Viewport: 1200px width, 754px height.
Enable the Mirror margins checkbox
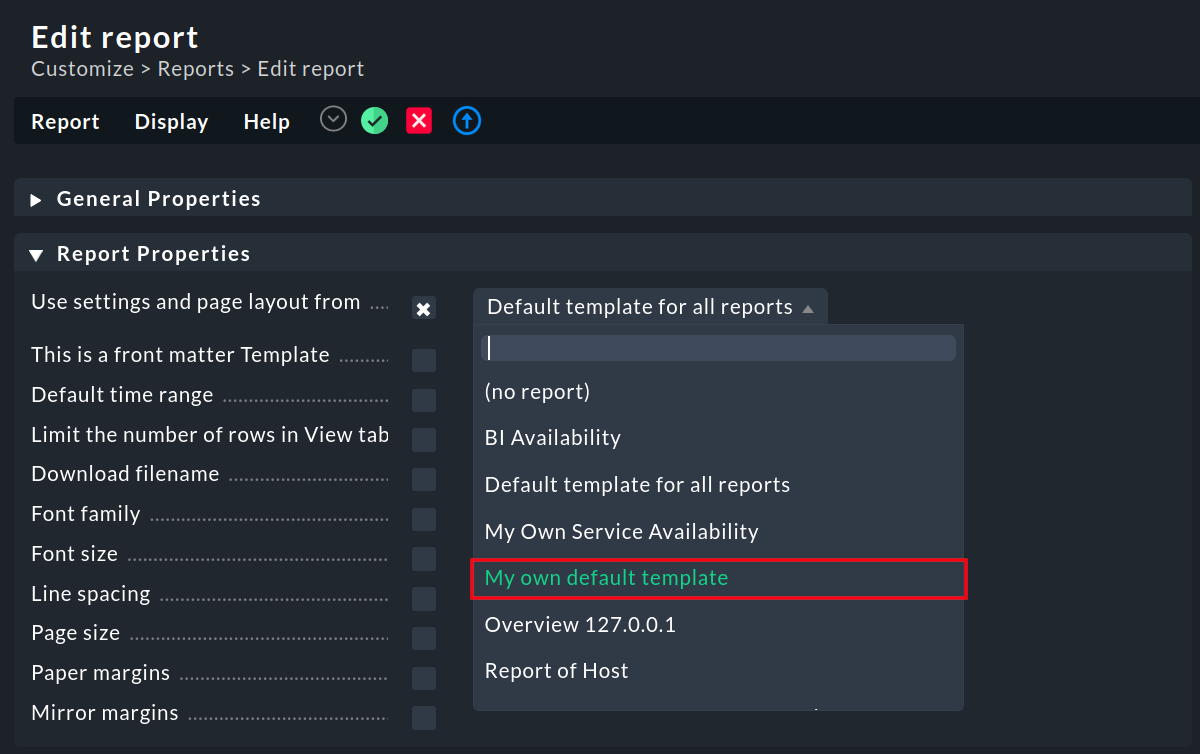pos(423,718)
